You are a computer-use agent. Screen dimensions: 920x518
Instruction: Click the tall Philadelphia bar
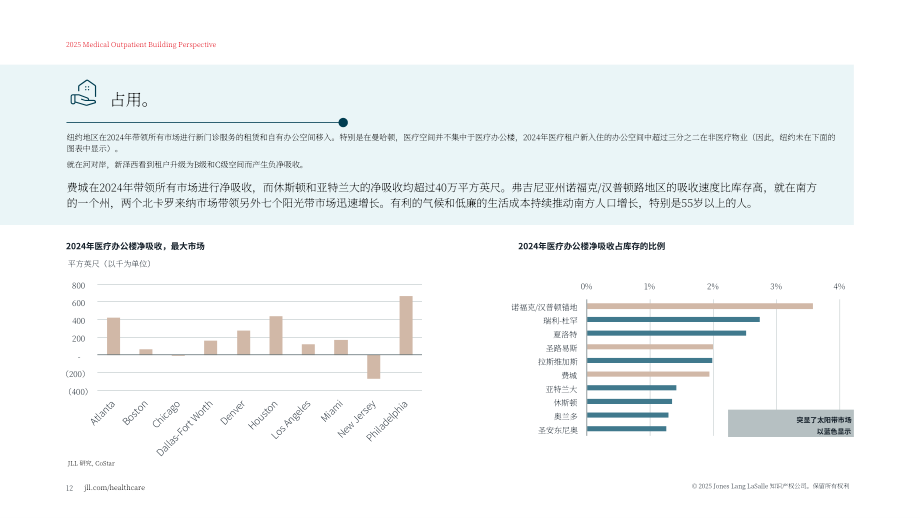[x=406, y=326]
